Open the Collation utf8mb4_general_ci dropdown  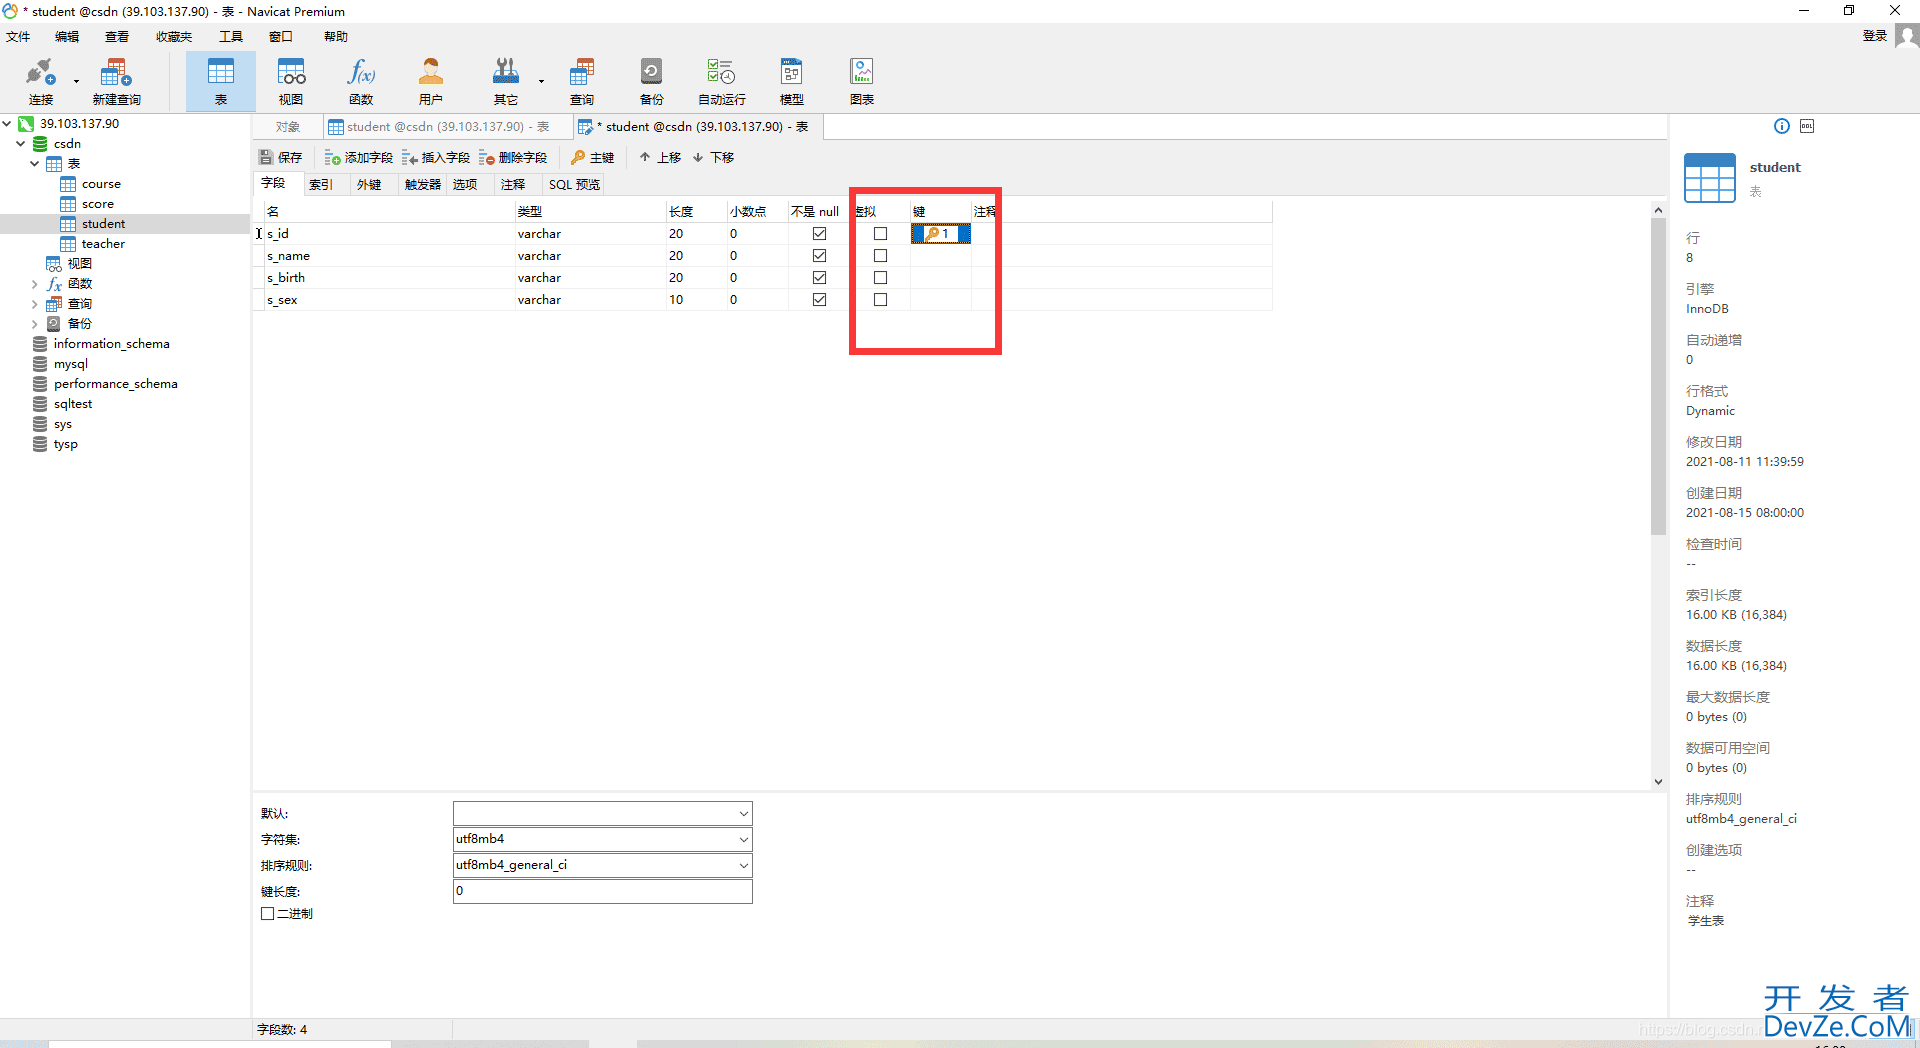click(743, 866)
